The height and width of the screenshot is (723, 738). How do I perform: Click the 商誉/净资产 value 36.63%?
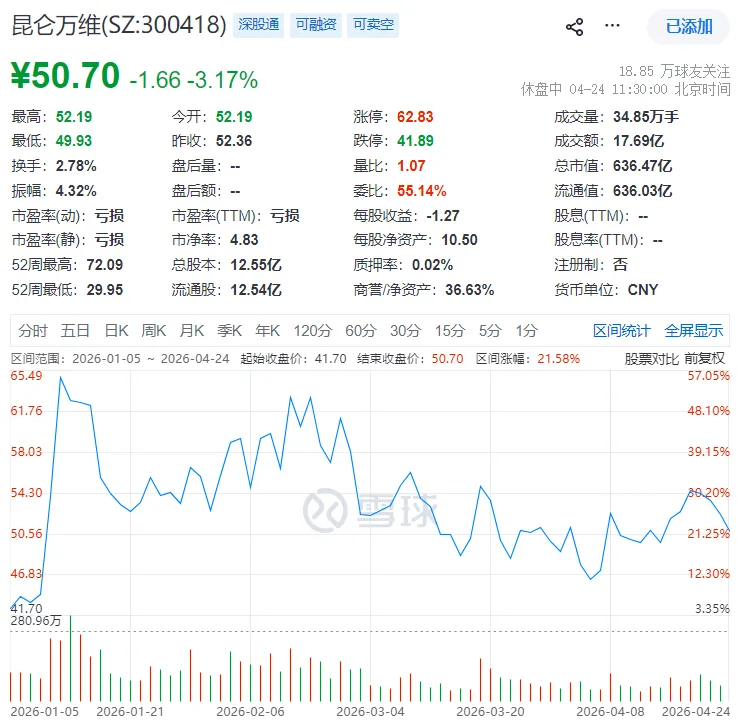coord(470,289)
